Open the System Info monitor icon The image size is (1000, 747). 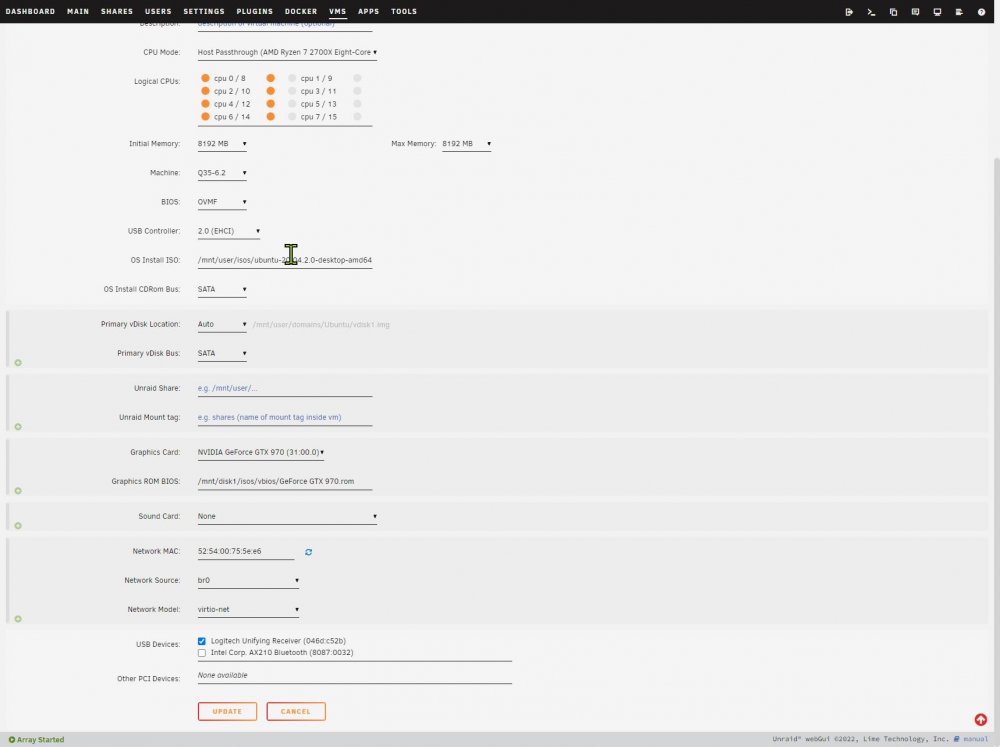(x=938, y=11)
